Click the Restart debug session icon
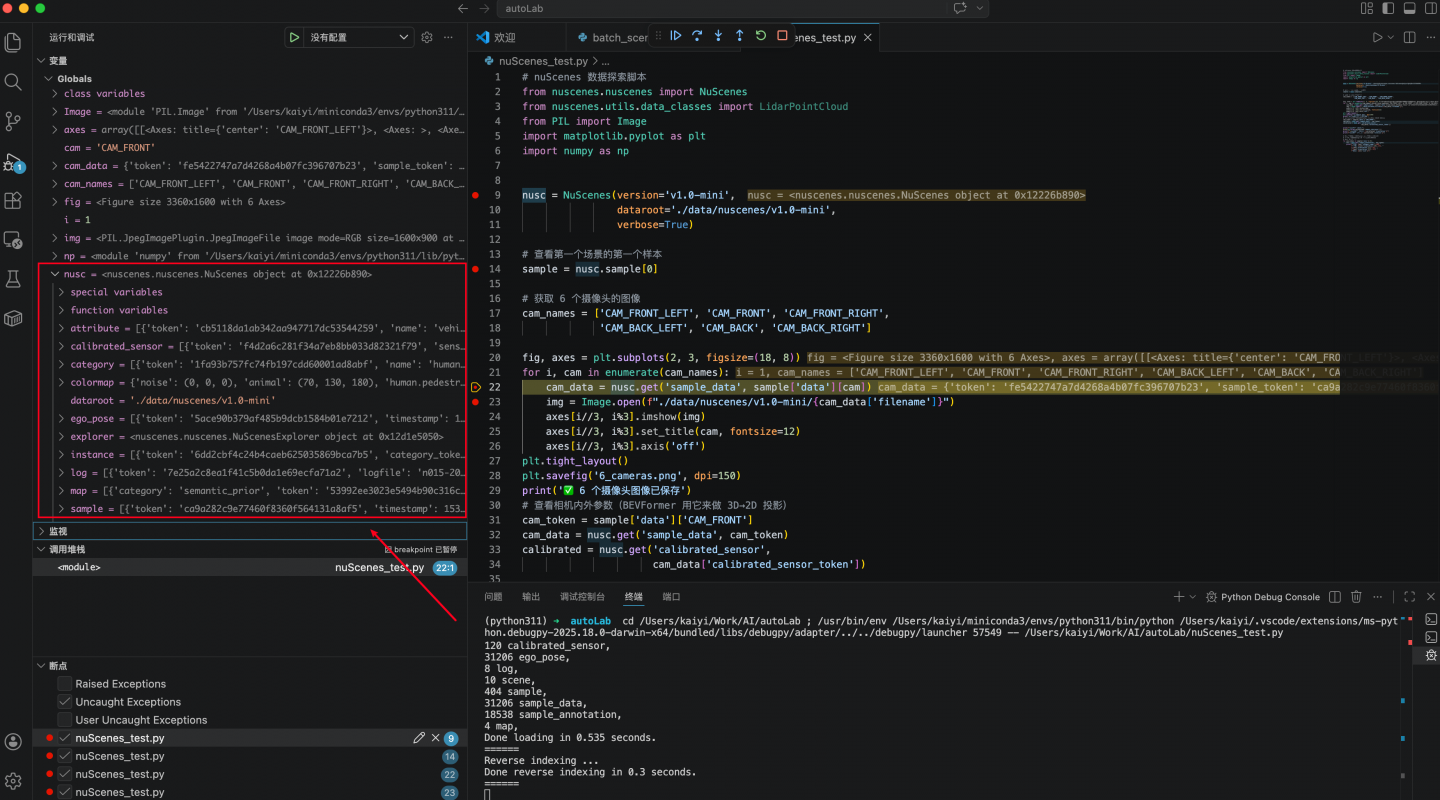Screen dimensions: 1440x800 761,36
